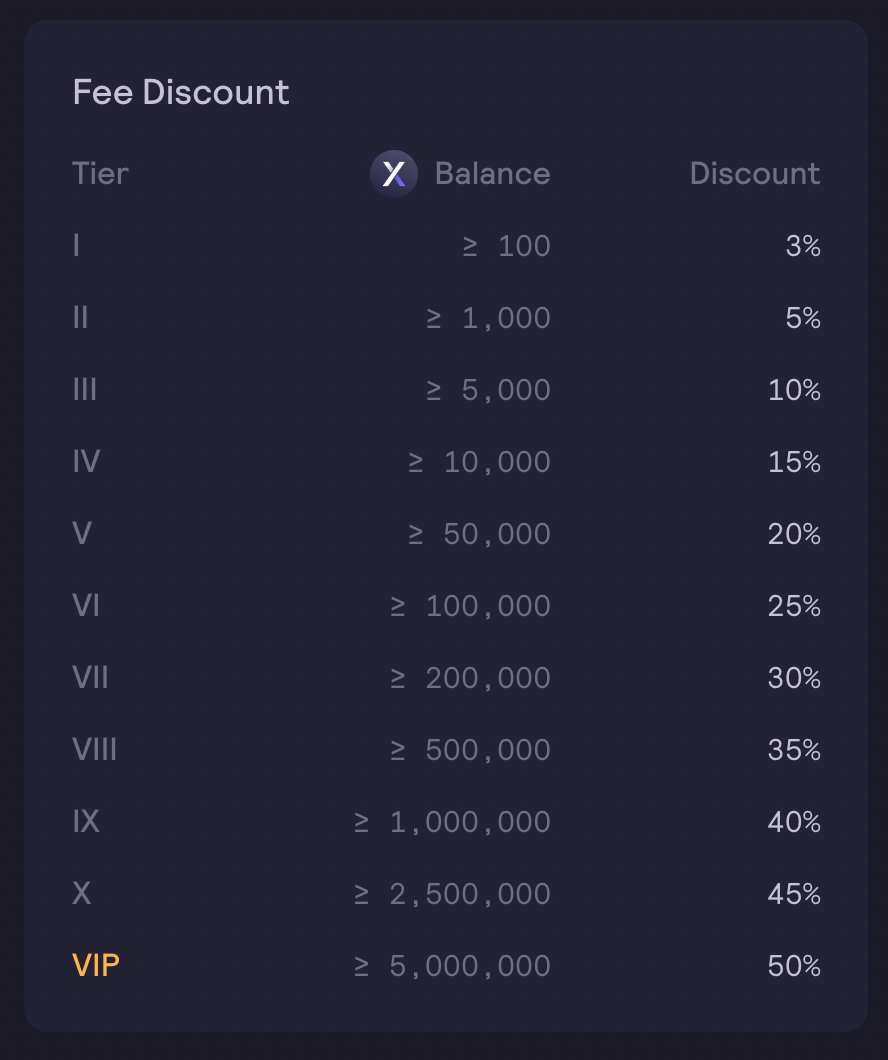This screenshot has width=888, height=1060.
Task: Select the Discount column header
Action: (755, 174)
